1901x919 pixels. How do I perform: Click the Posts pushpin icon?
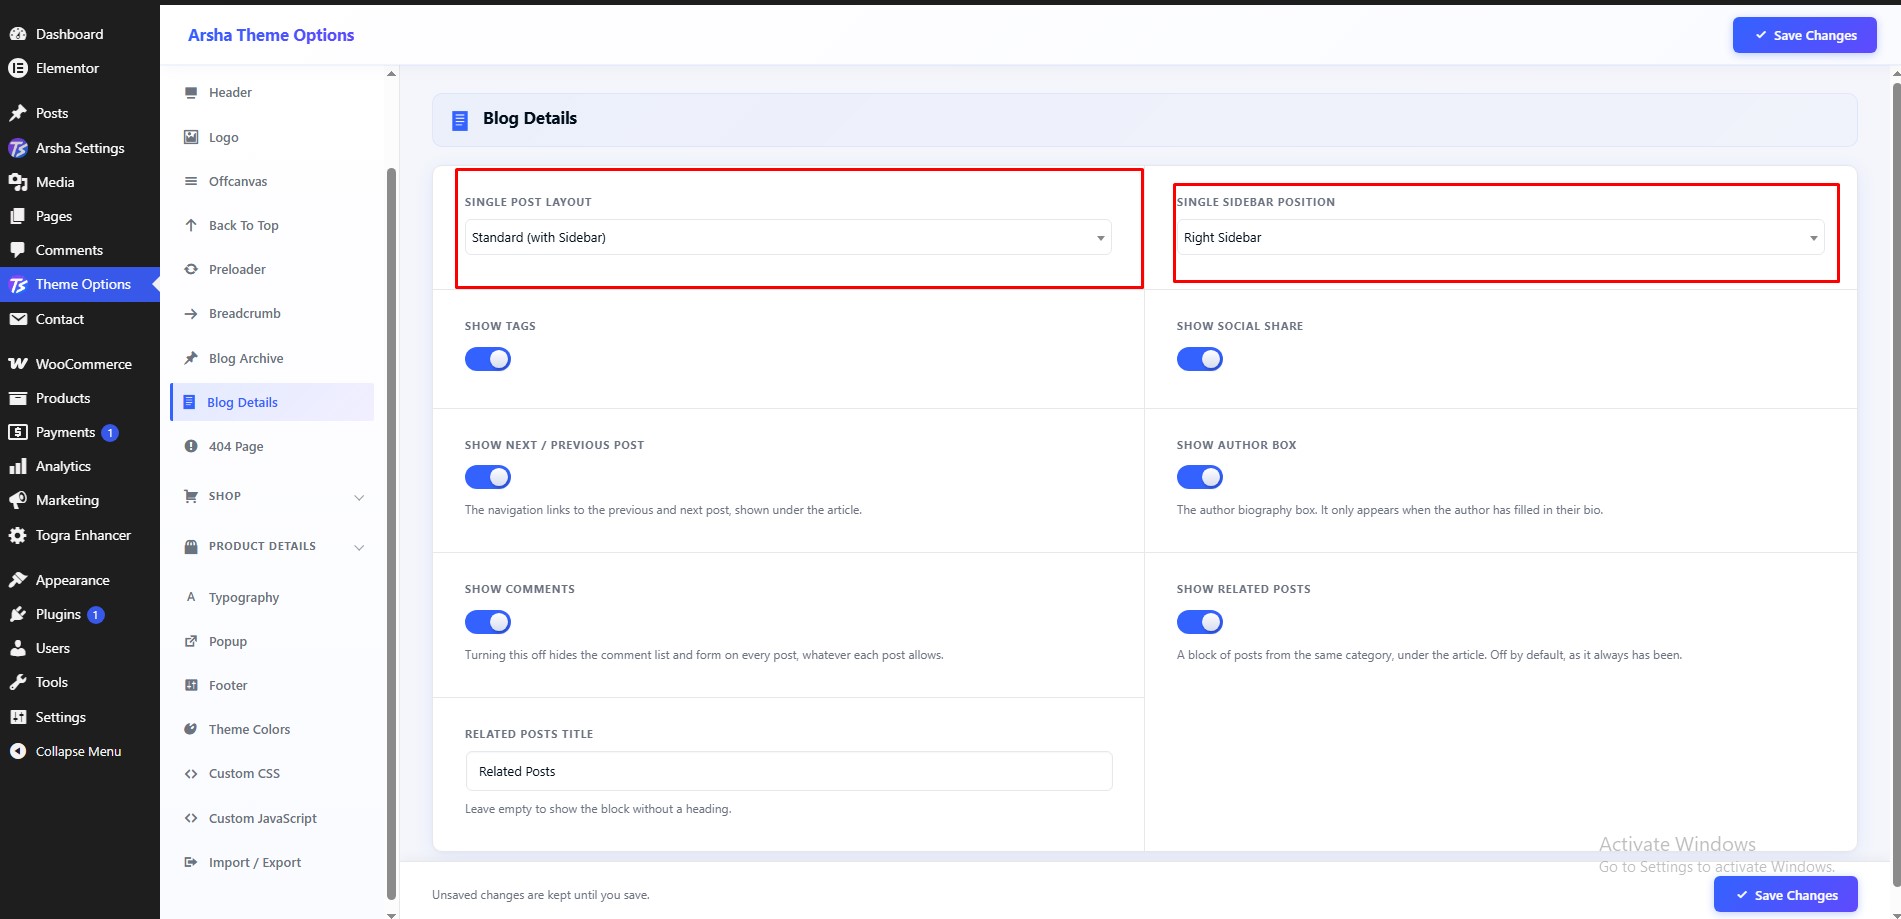point(18,113)
